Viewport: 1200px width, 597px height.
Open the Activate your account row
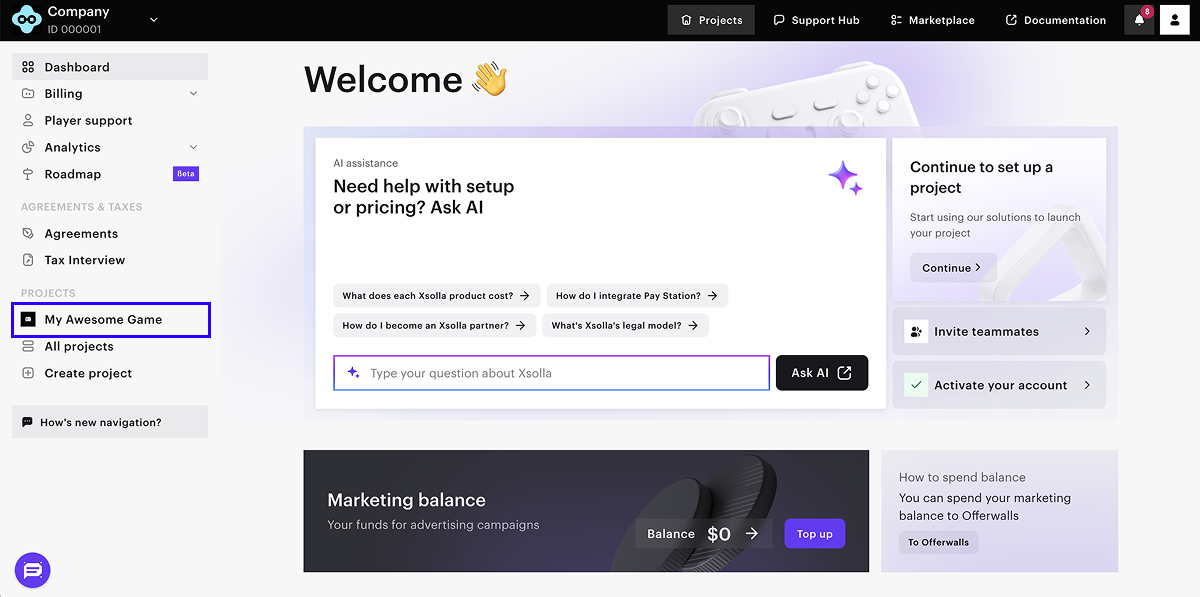pos(998,385)
